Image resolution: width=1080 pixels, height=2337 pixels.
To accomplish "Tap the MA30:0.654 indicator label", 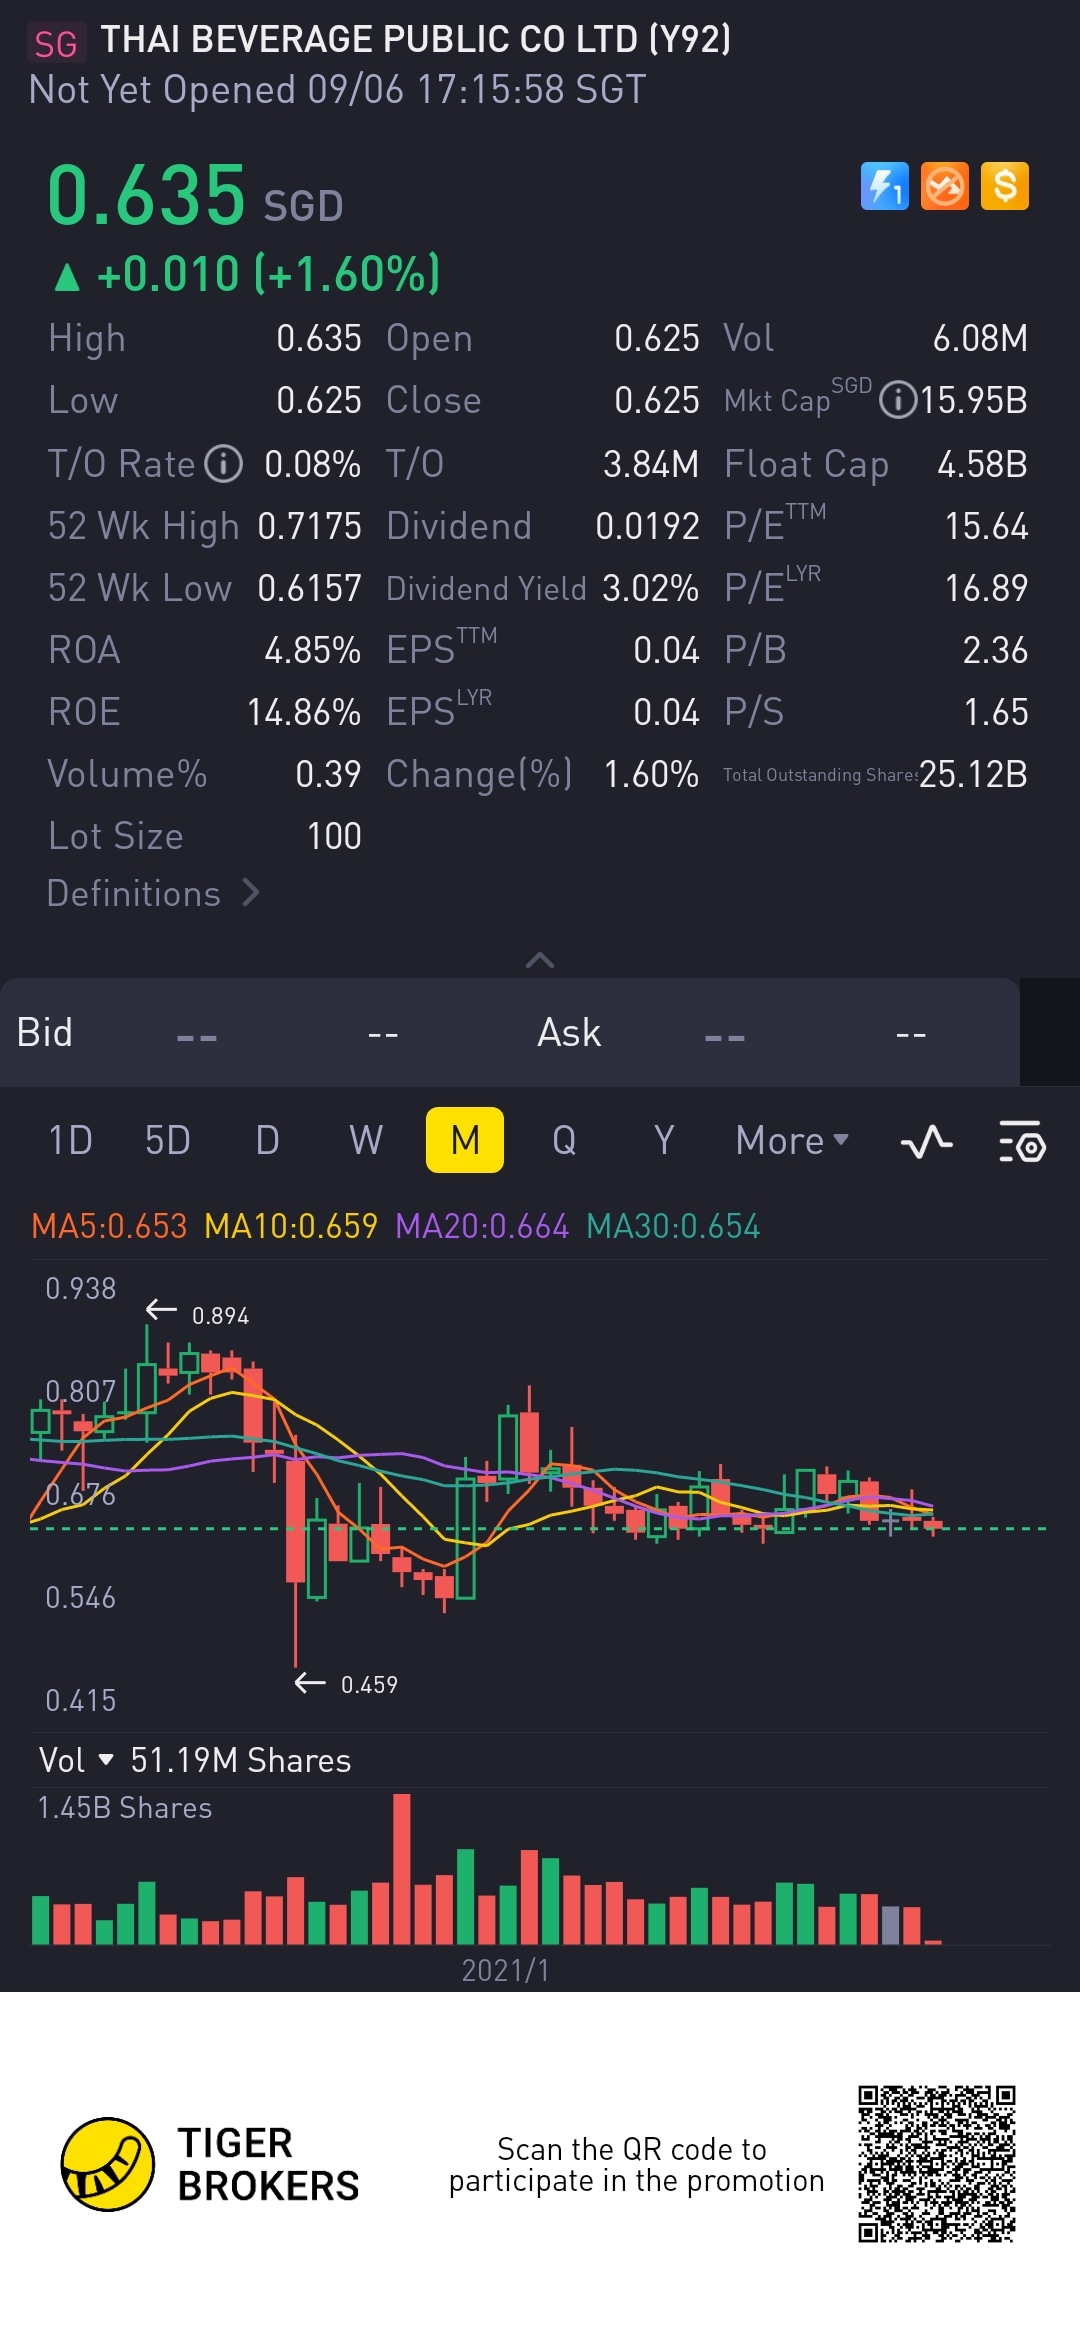I will tap(673, 1226).
